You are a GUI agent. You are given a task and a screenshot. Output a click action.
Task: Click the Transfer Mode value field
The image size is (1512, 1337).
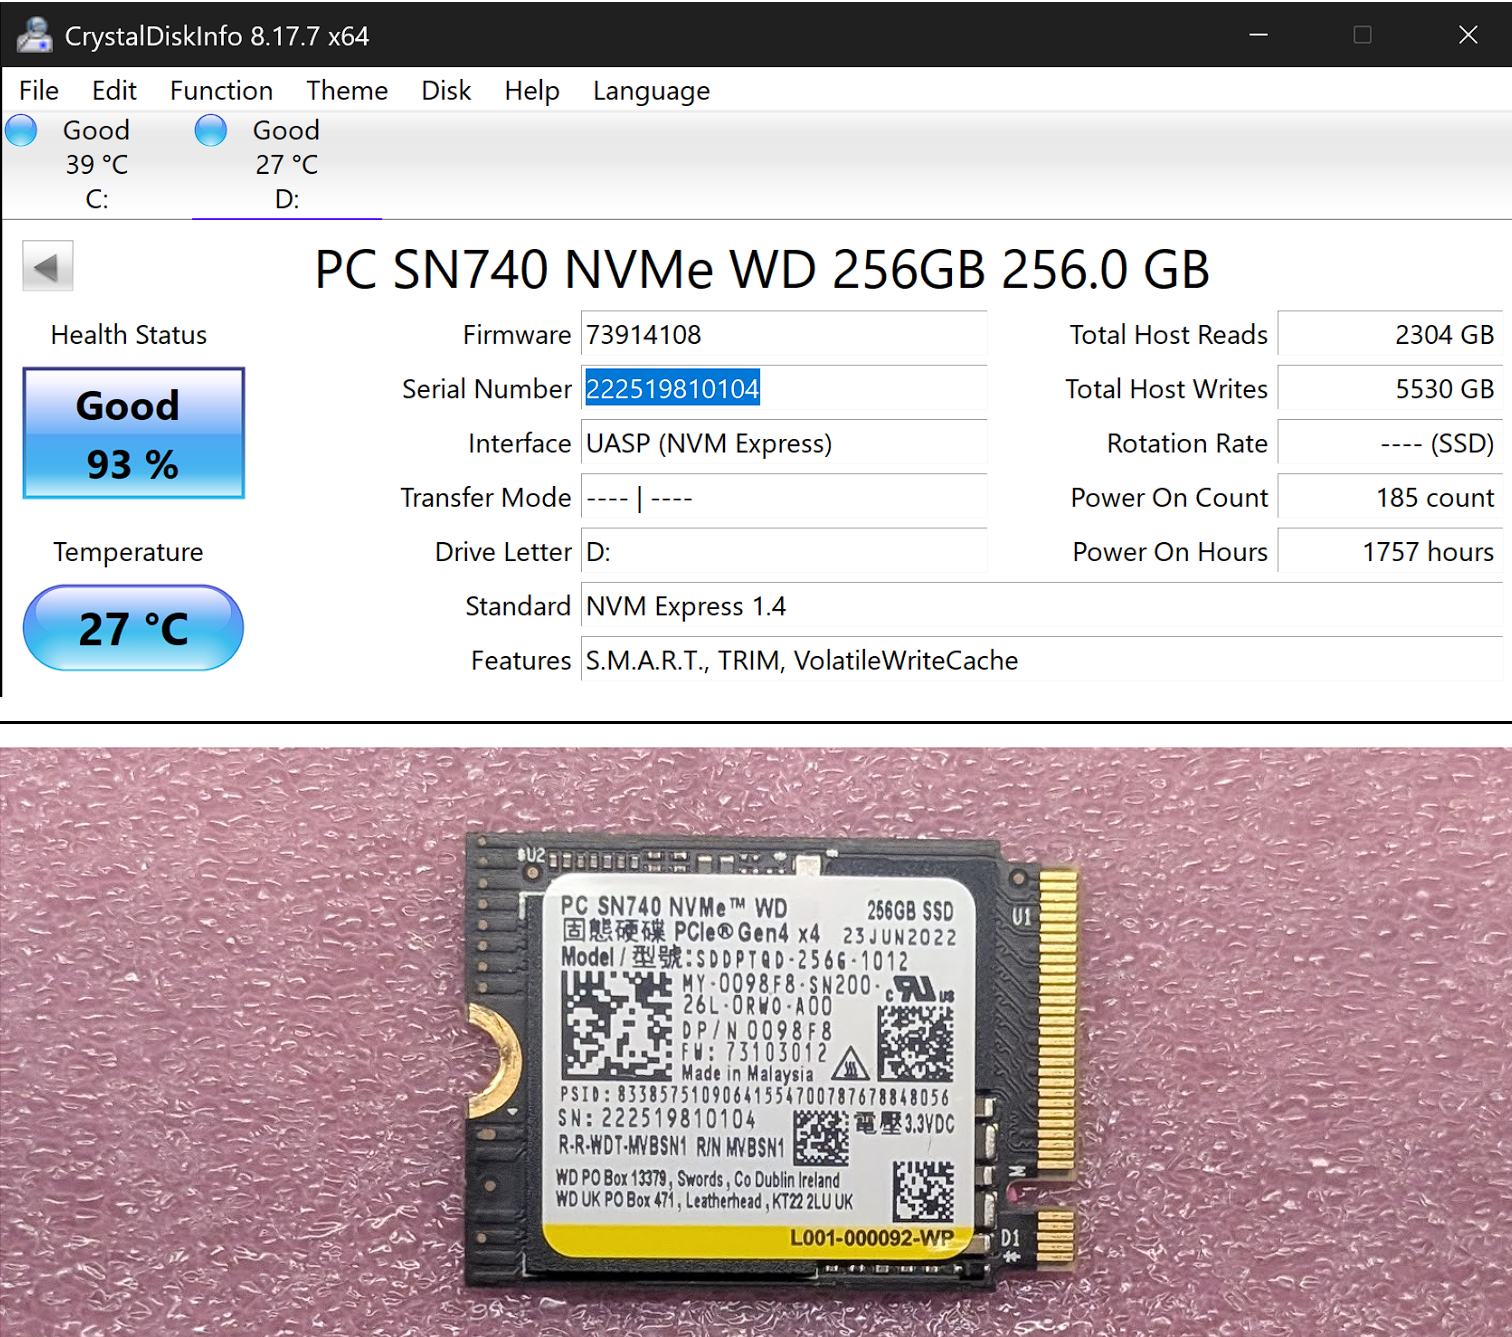(x=784, y=498)
